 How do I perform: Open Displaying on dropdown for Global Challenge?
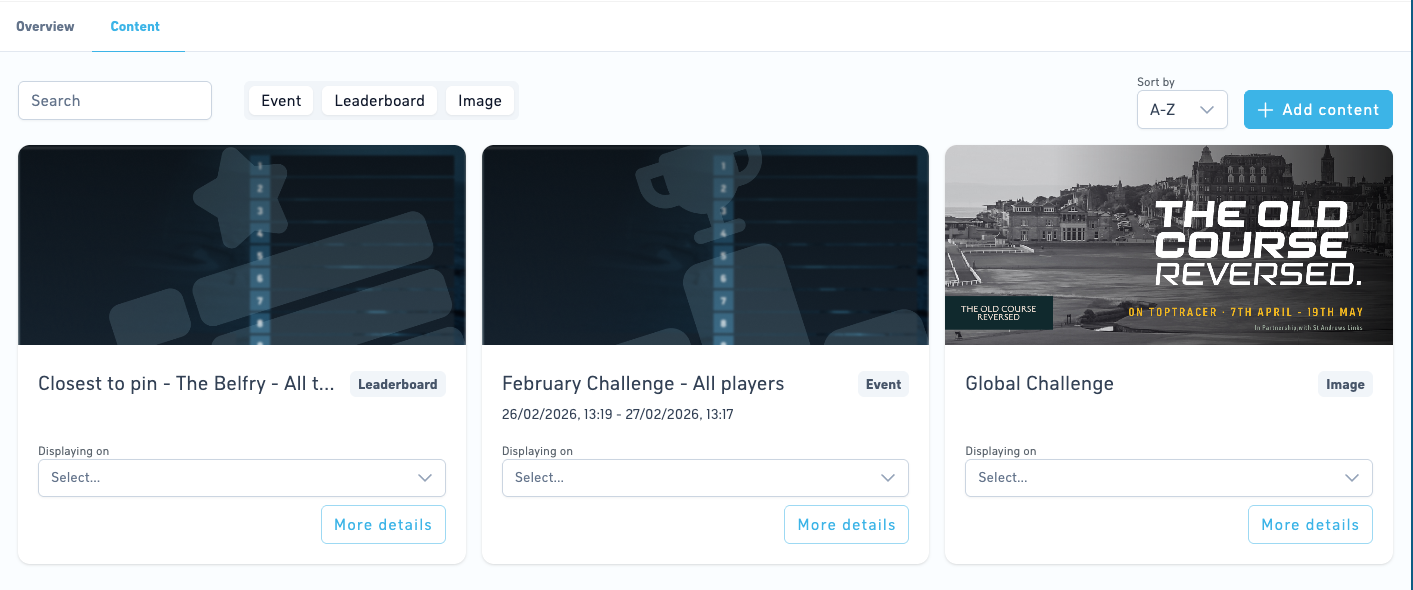point(1169,478)
